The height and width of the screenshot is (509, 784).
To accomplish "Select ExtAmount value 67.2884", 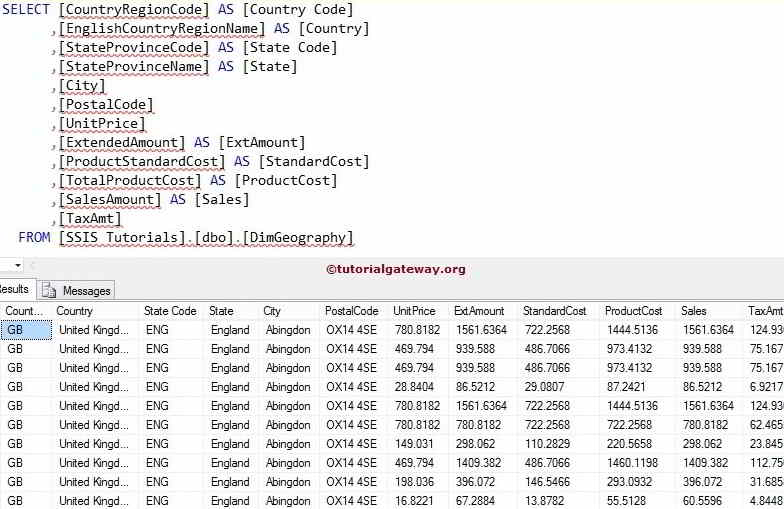I will [475, 501].
